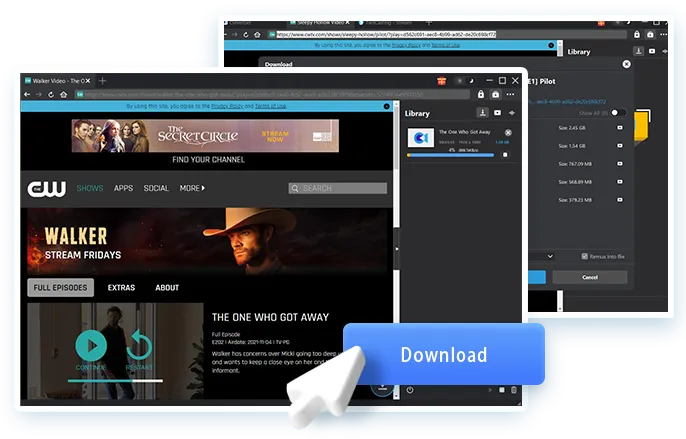Screen dimensions: 686x439
Task: Open the SOCIAL menu item
Action: tap(156, 188)
